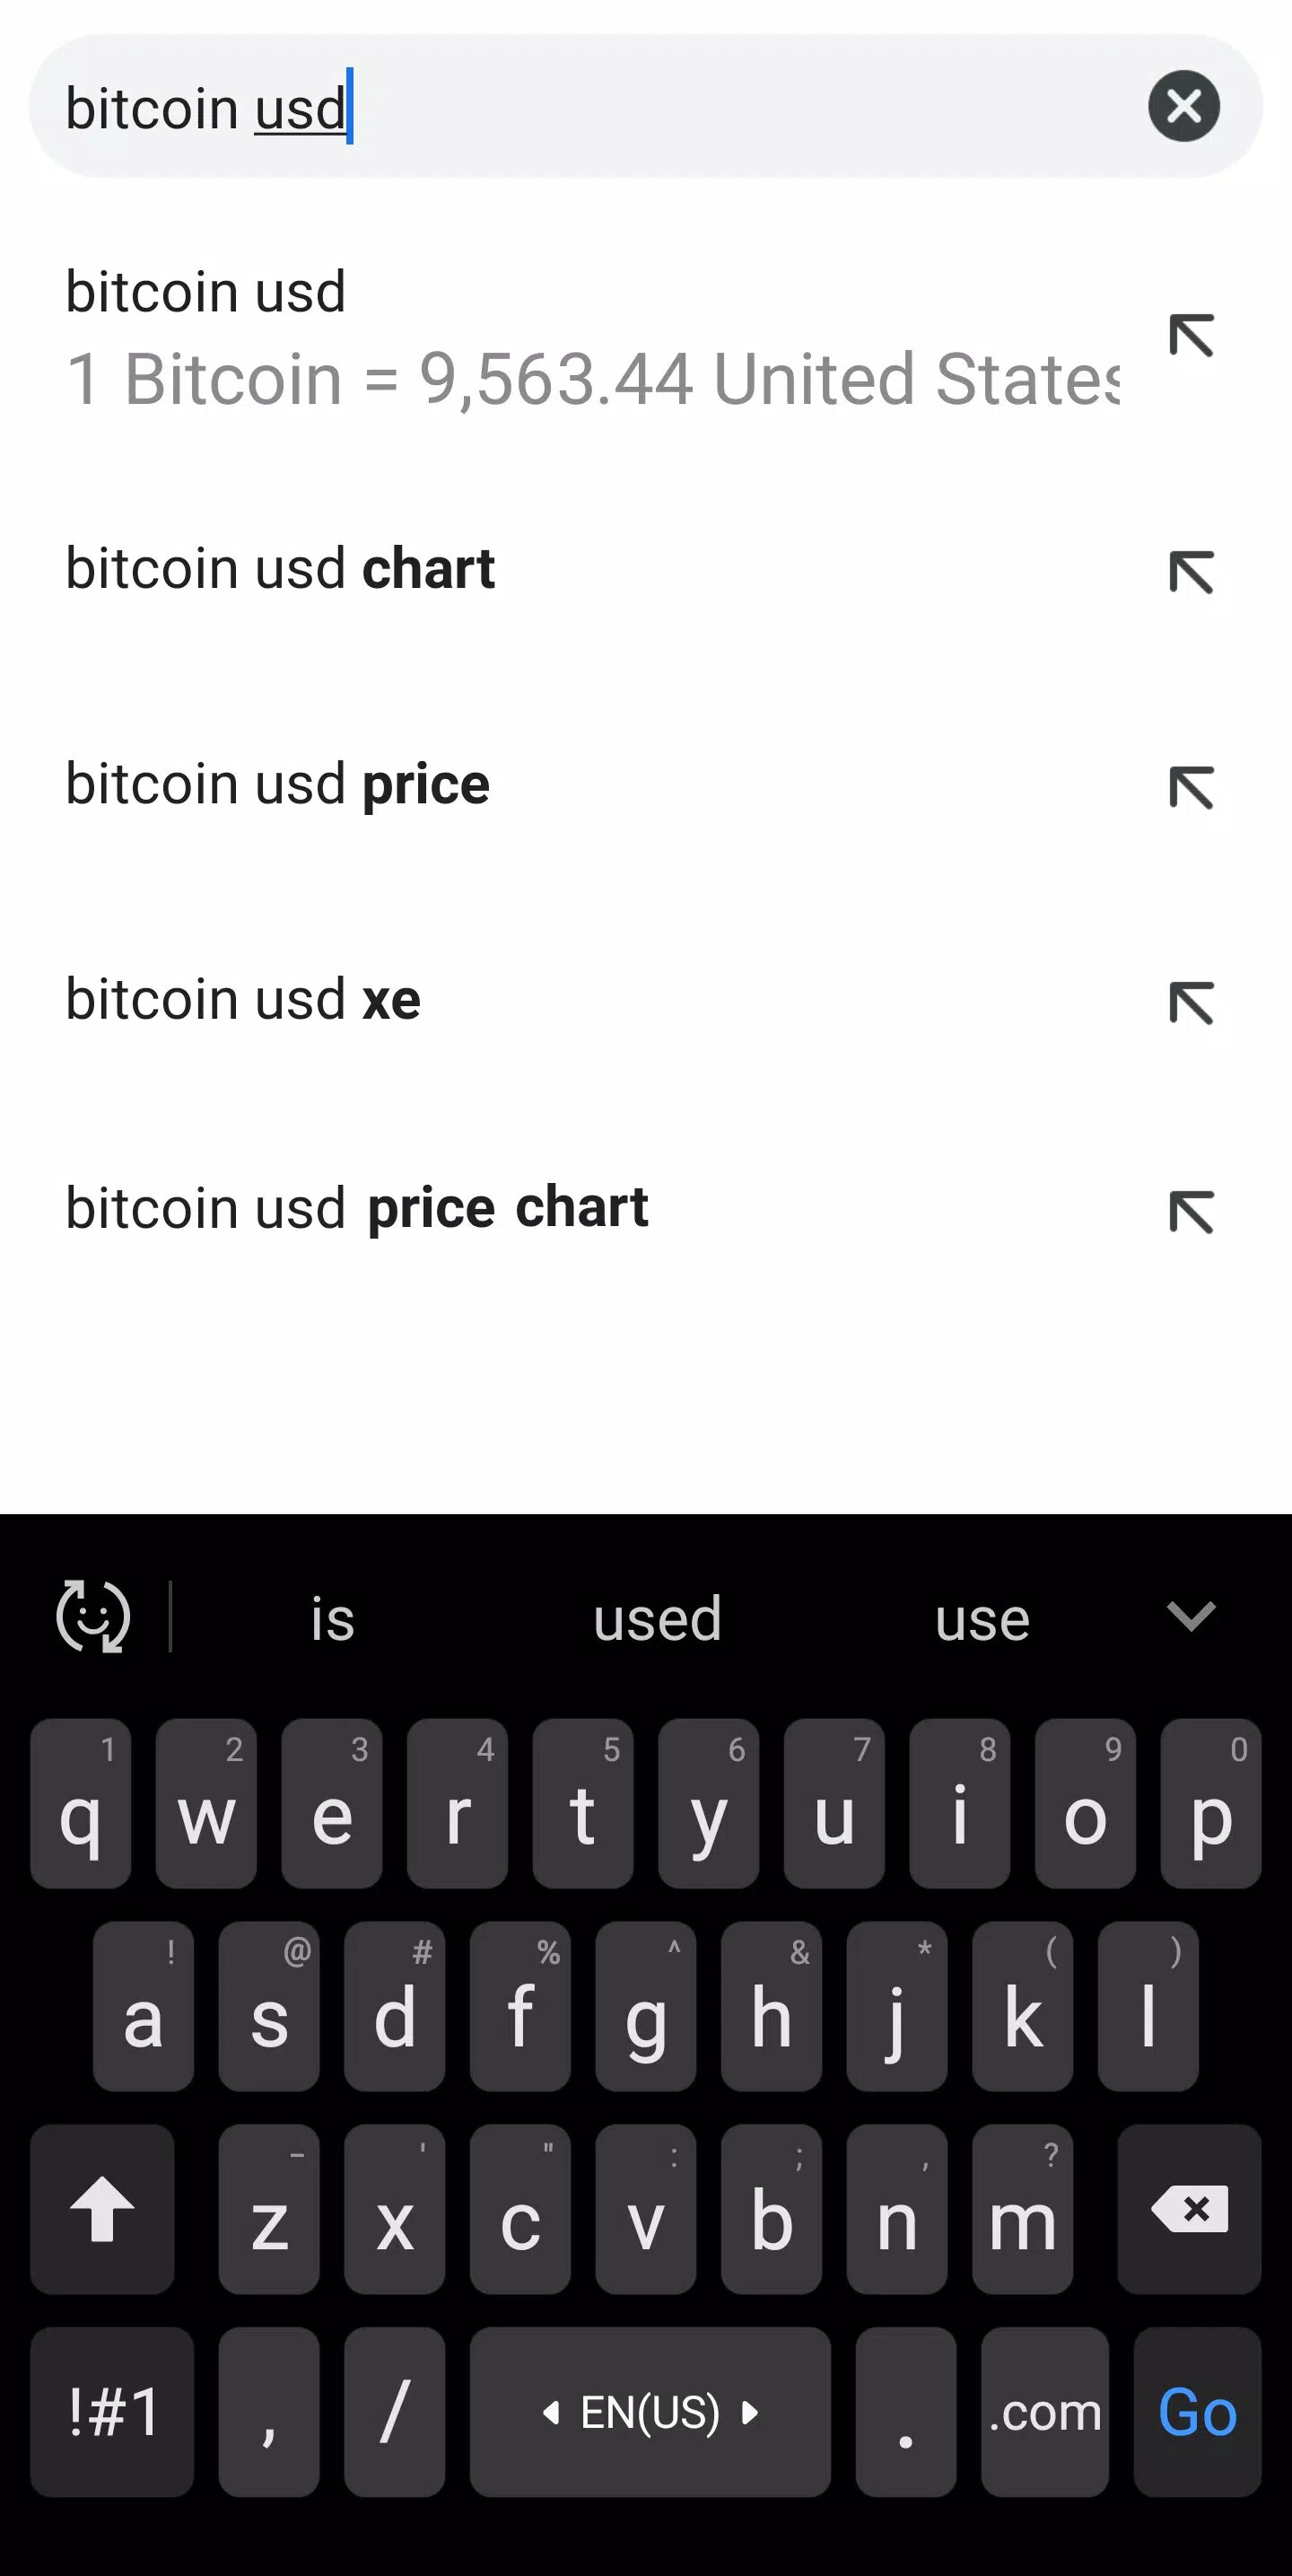
Task: Switch to symbols keyboard with !#1 key
Action: click(x=112, y=2411)
